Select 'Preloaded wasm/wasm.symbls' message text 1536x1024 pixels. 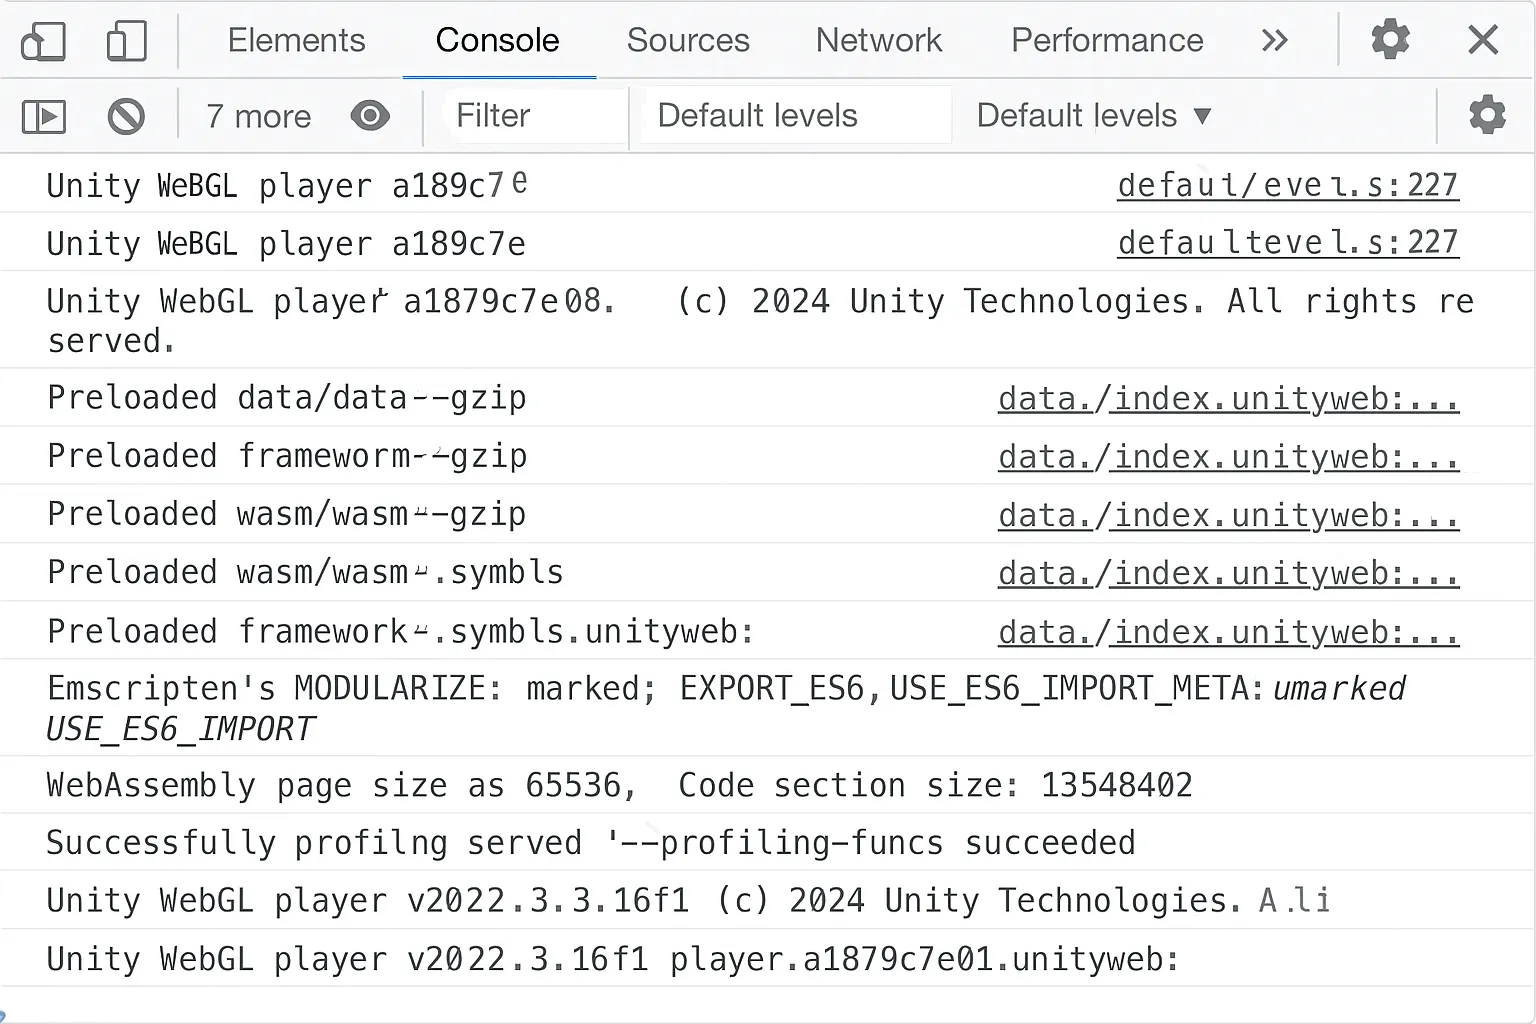305,572
